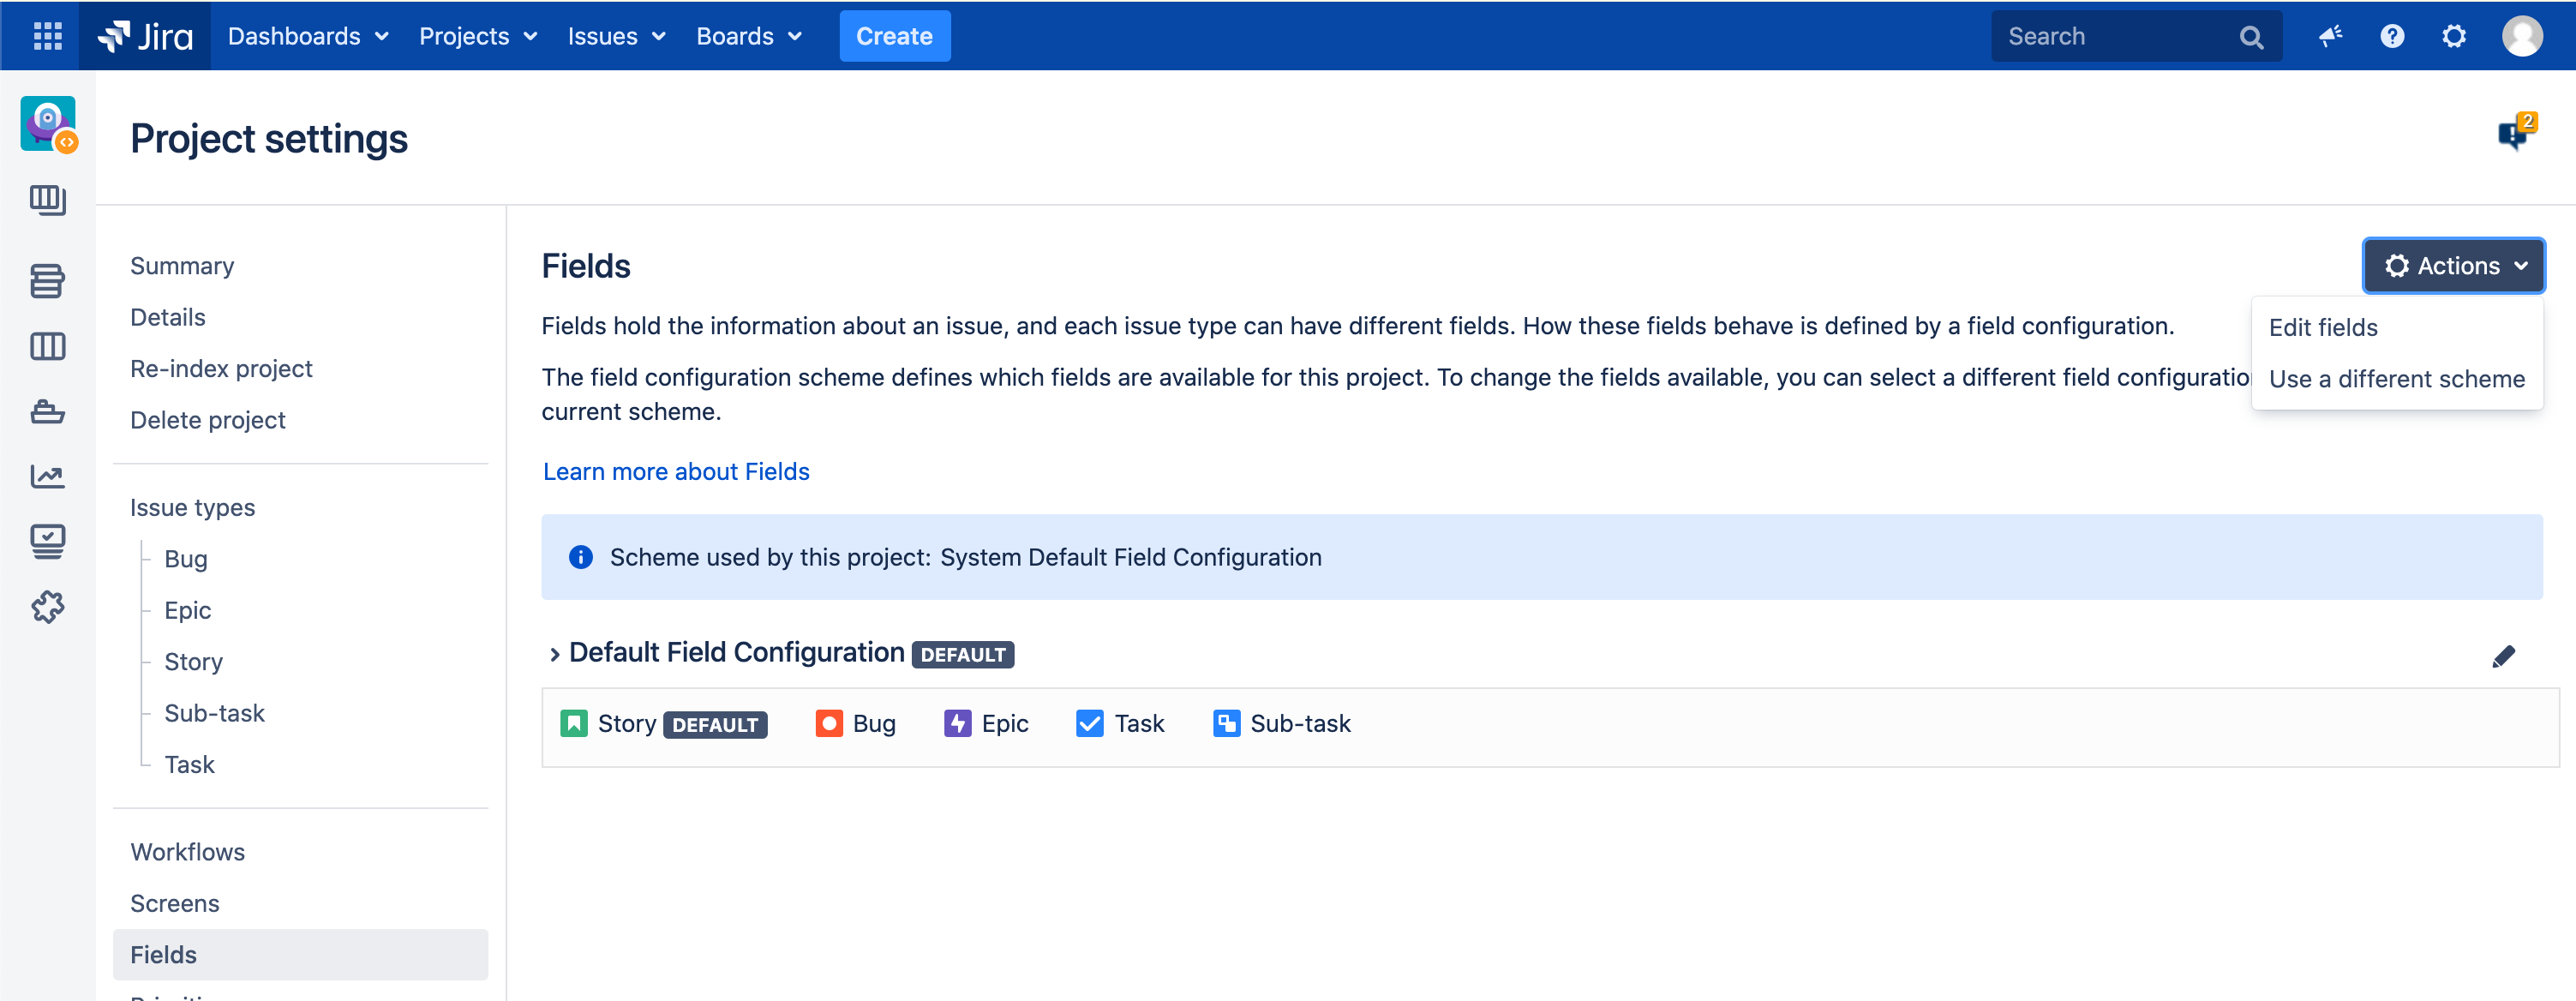Open the Projects dropdown menu
The image size is (2576, 1001).
pyautogui.click(x=477, y=36)
